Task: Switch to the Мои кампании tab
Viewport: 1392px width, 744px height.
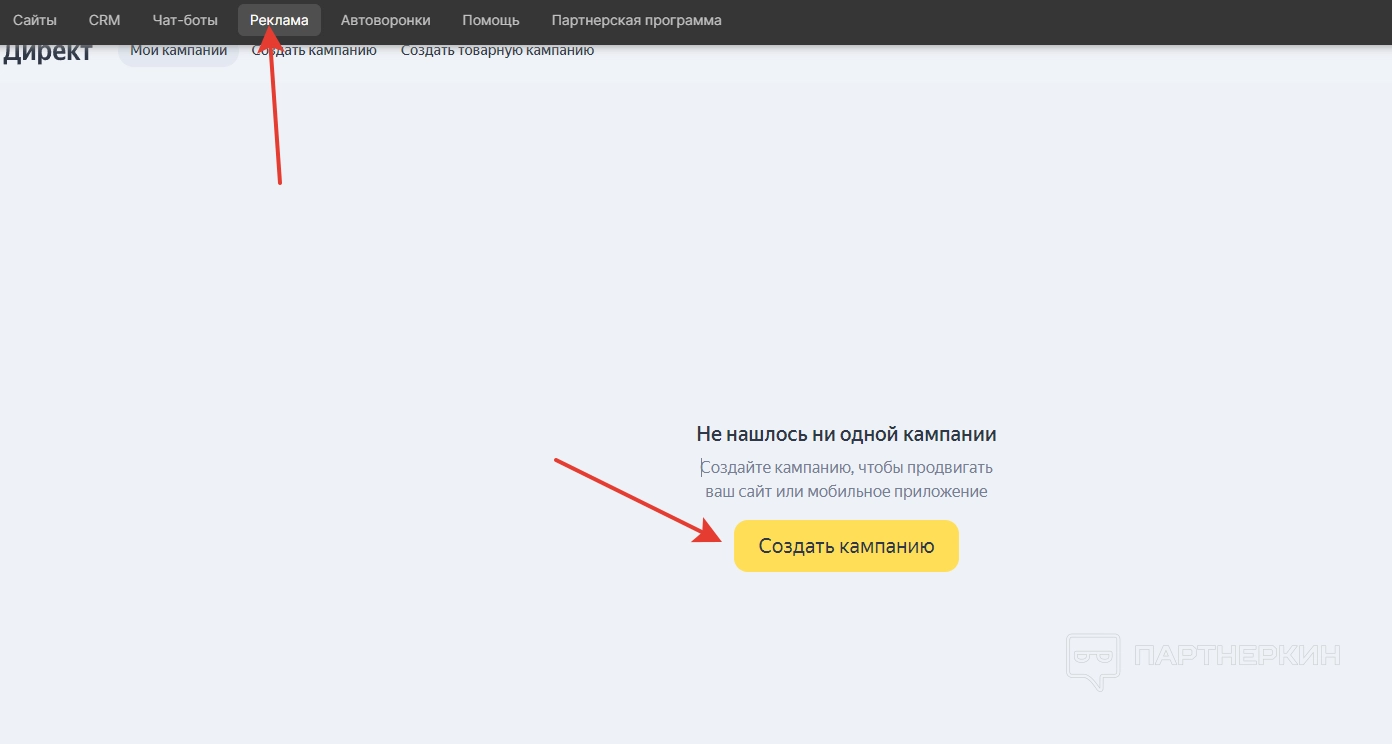Action: click(x=179, y=51)
